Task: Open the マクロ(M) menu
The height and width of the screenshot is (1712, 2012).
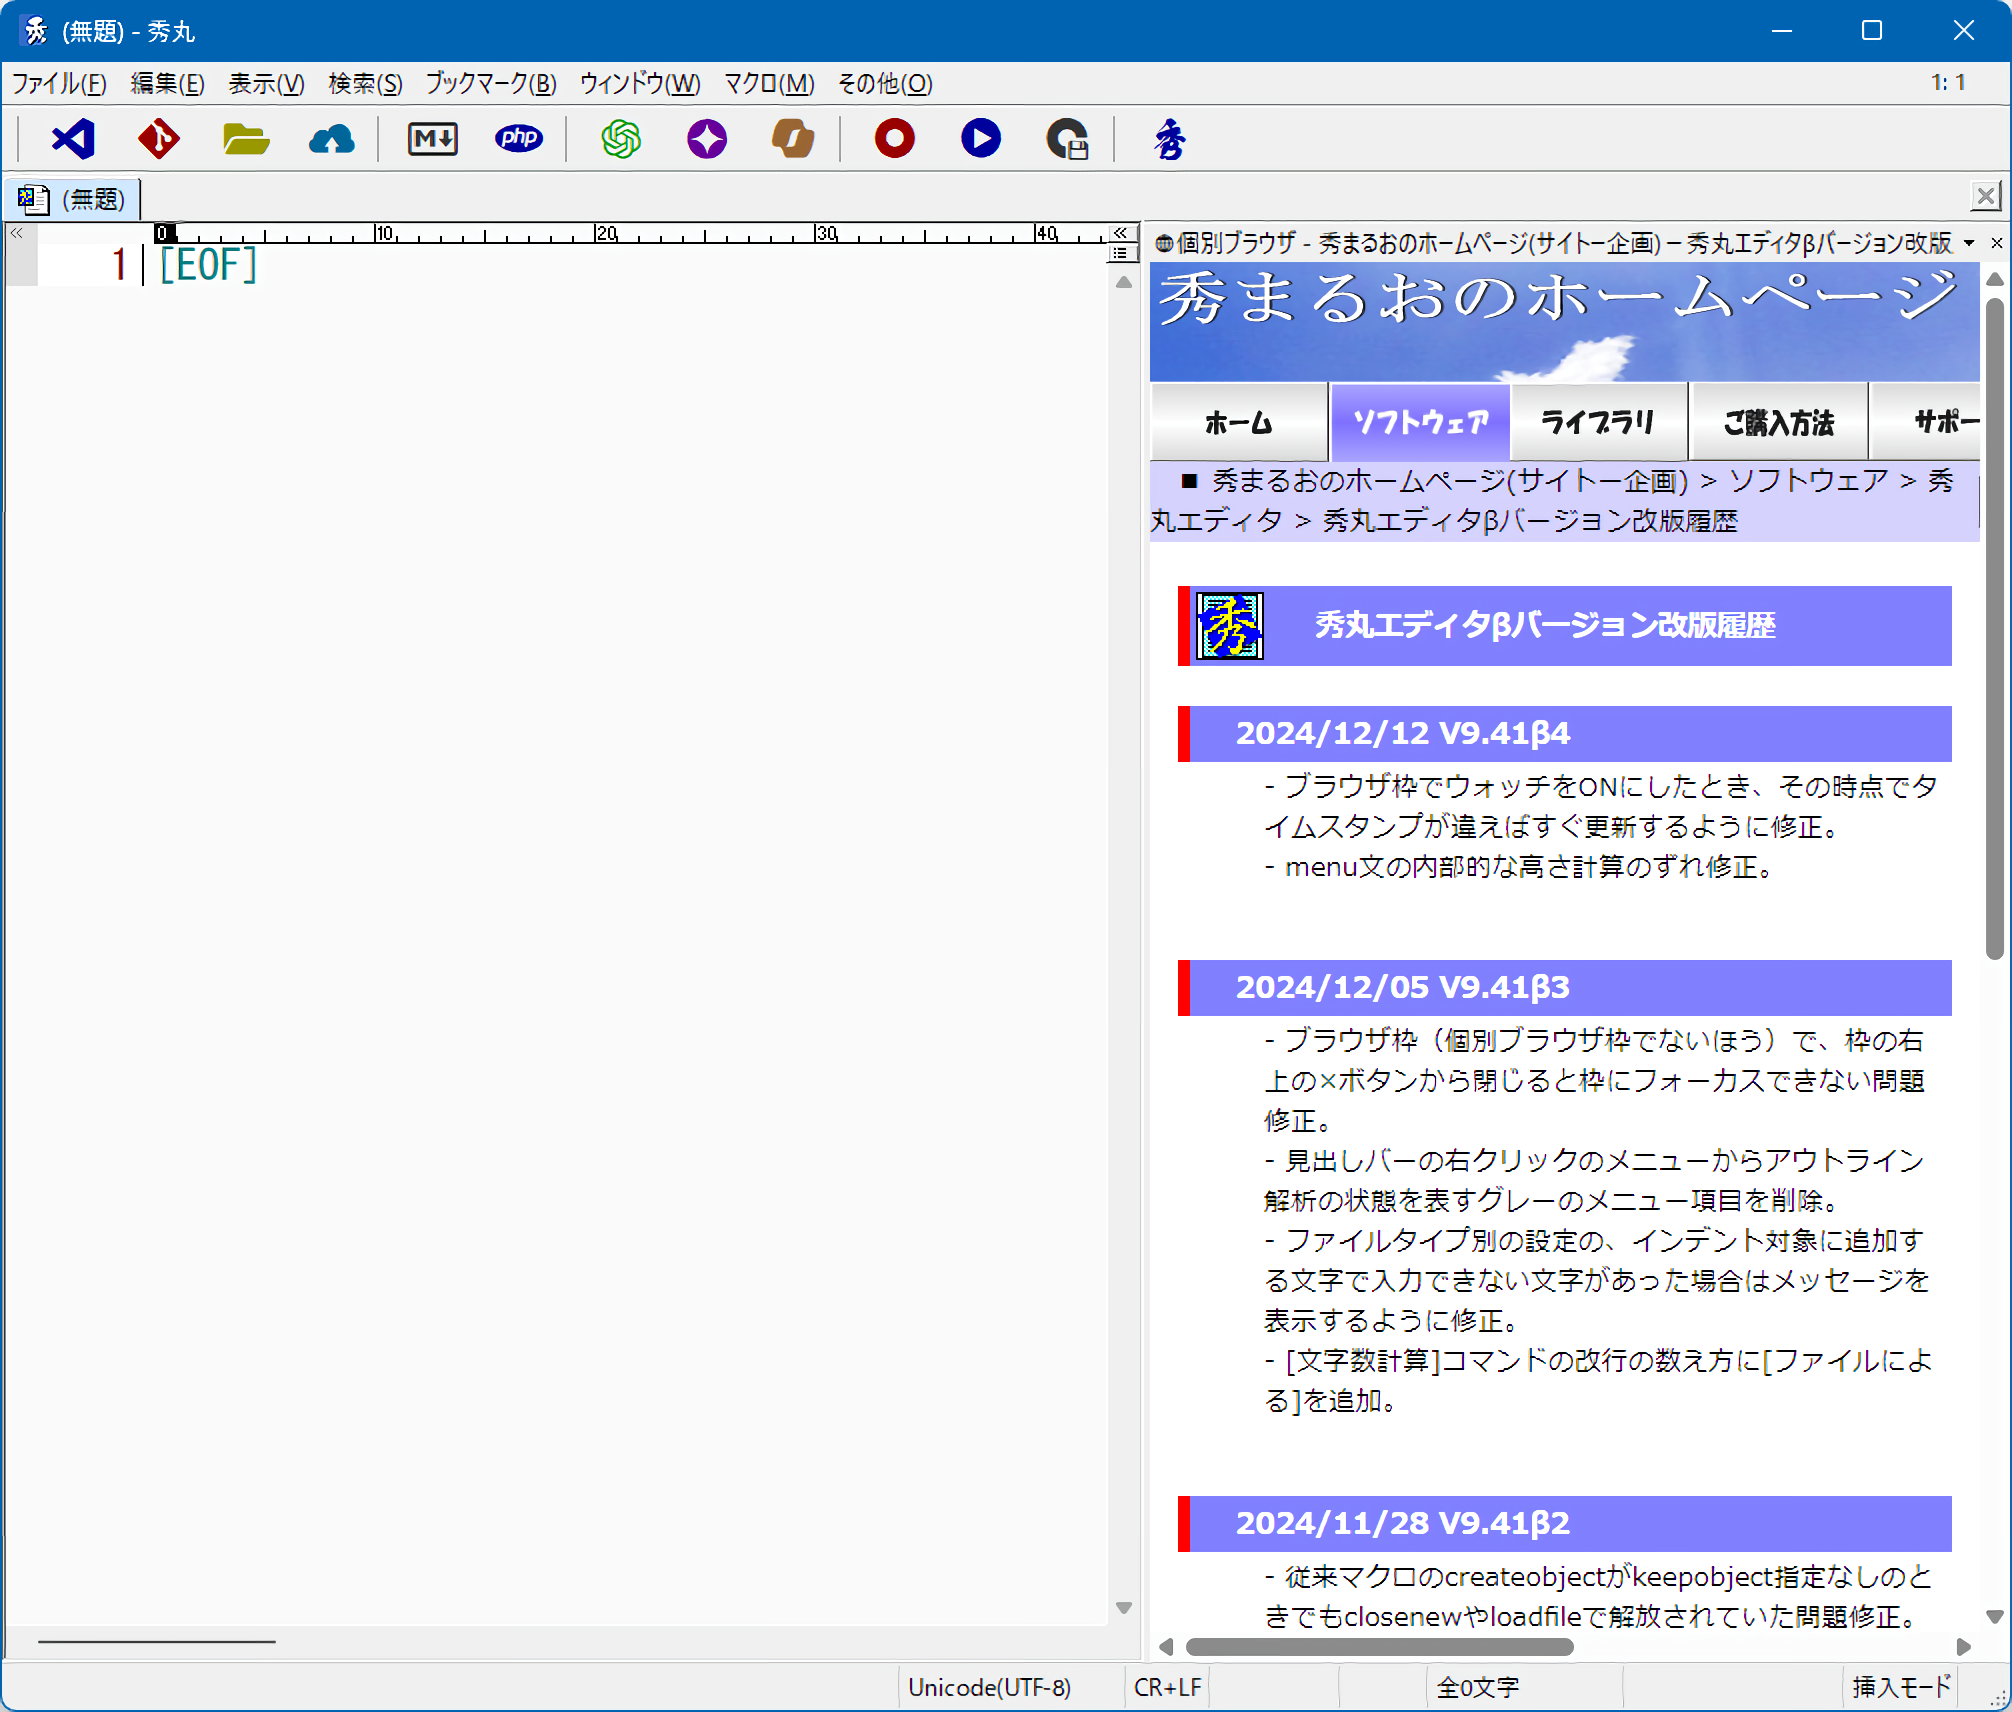Action: pyautogui.click(x=768, y=84)
